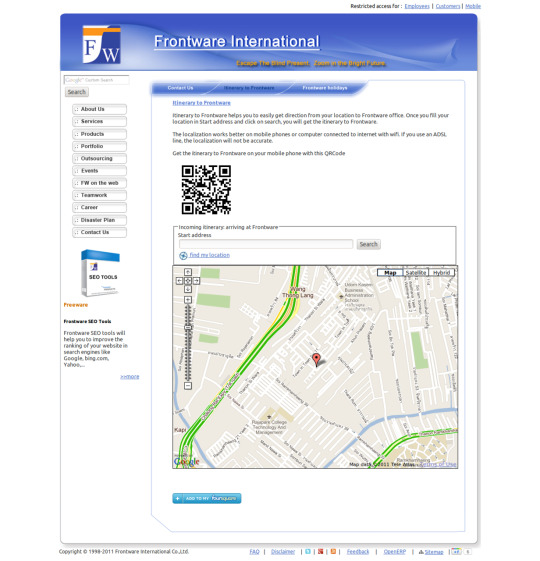The height and width of the screenshot is (561, 540).
Task: Open the red social icon in footer
Action: click(x=321, y=552)
